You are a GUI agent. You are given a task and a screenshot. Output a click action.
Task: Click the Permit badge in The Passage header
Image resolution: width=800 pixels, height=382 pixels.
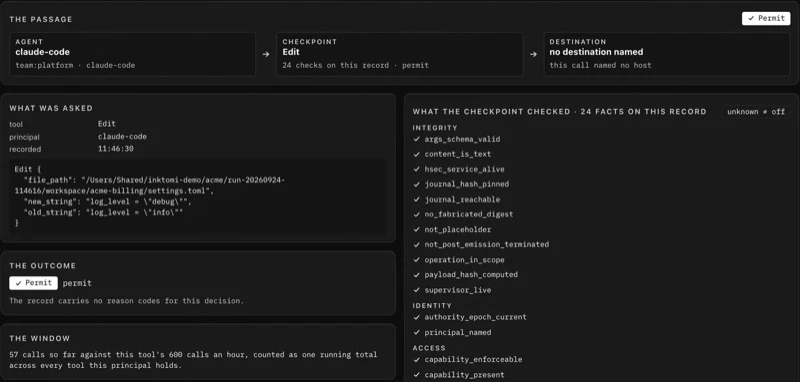click(766, 18)
